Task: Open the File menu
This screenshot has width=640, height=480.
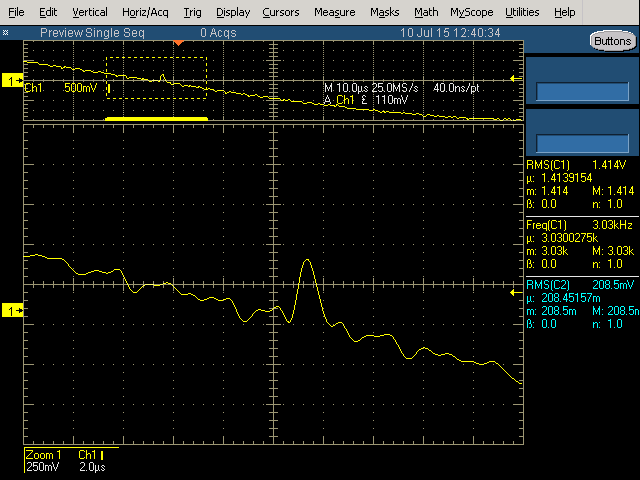Action: click(16, 13)
